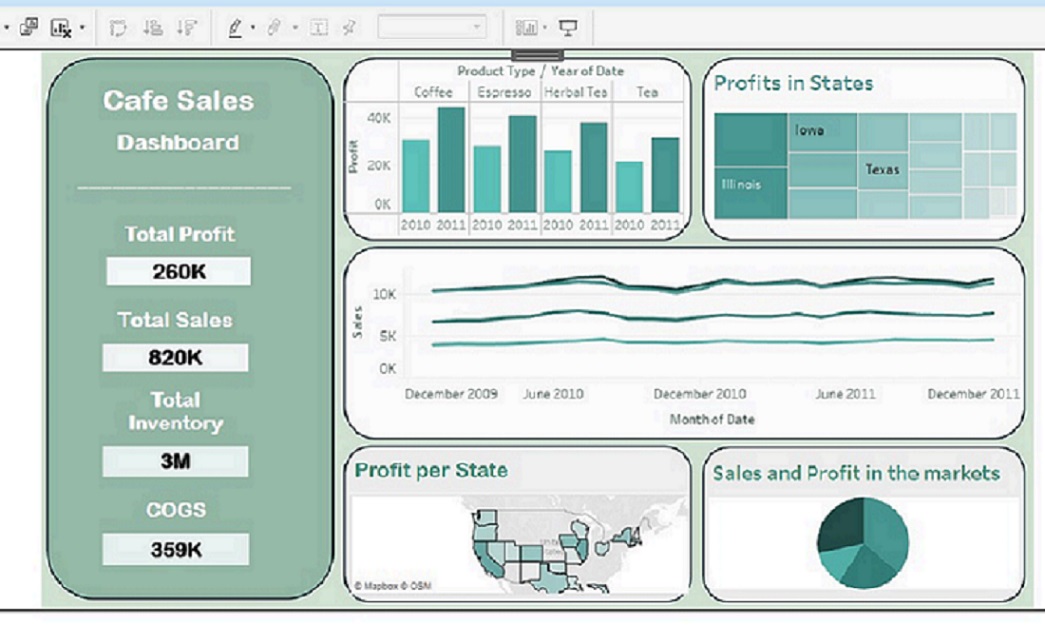Expand the Highlight dropdown arrow

tap(253, 28)
